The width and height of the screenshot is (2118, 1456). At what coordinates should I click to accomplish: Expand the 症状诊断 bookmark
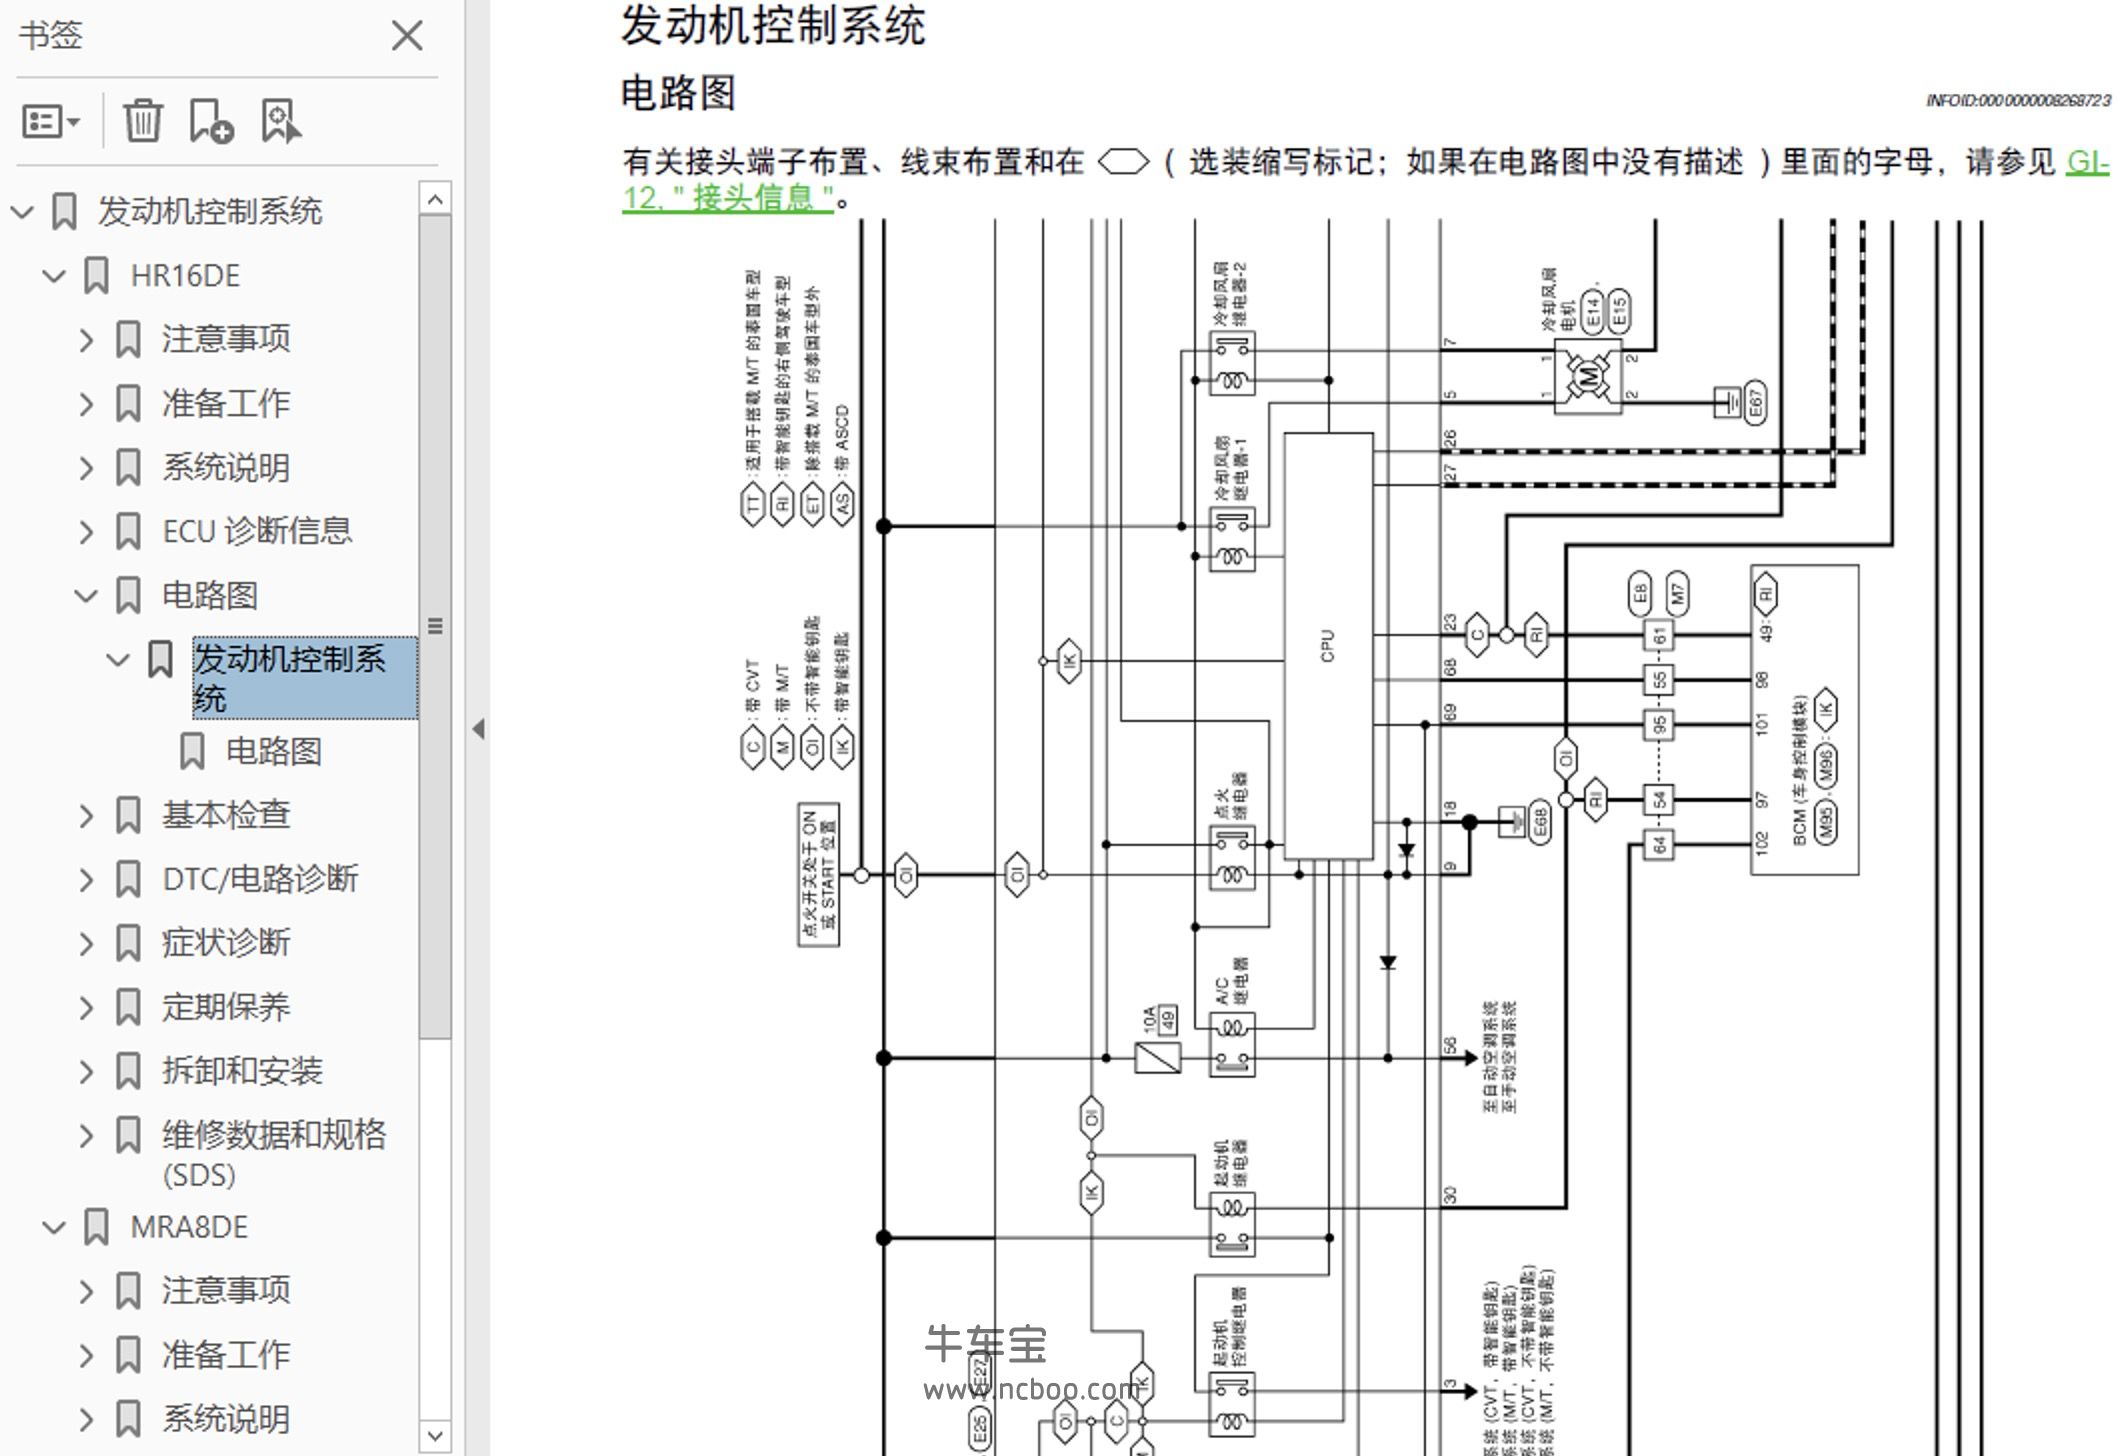pyautogui.click(x=86, y=943)
